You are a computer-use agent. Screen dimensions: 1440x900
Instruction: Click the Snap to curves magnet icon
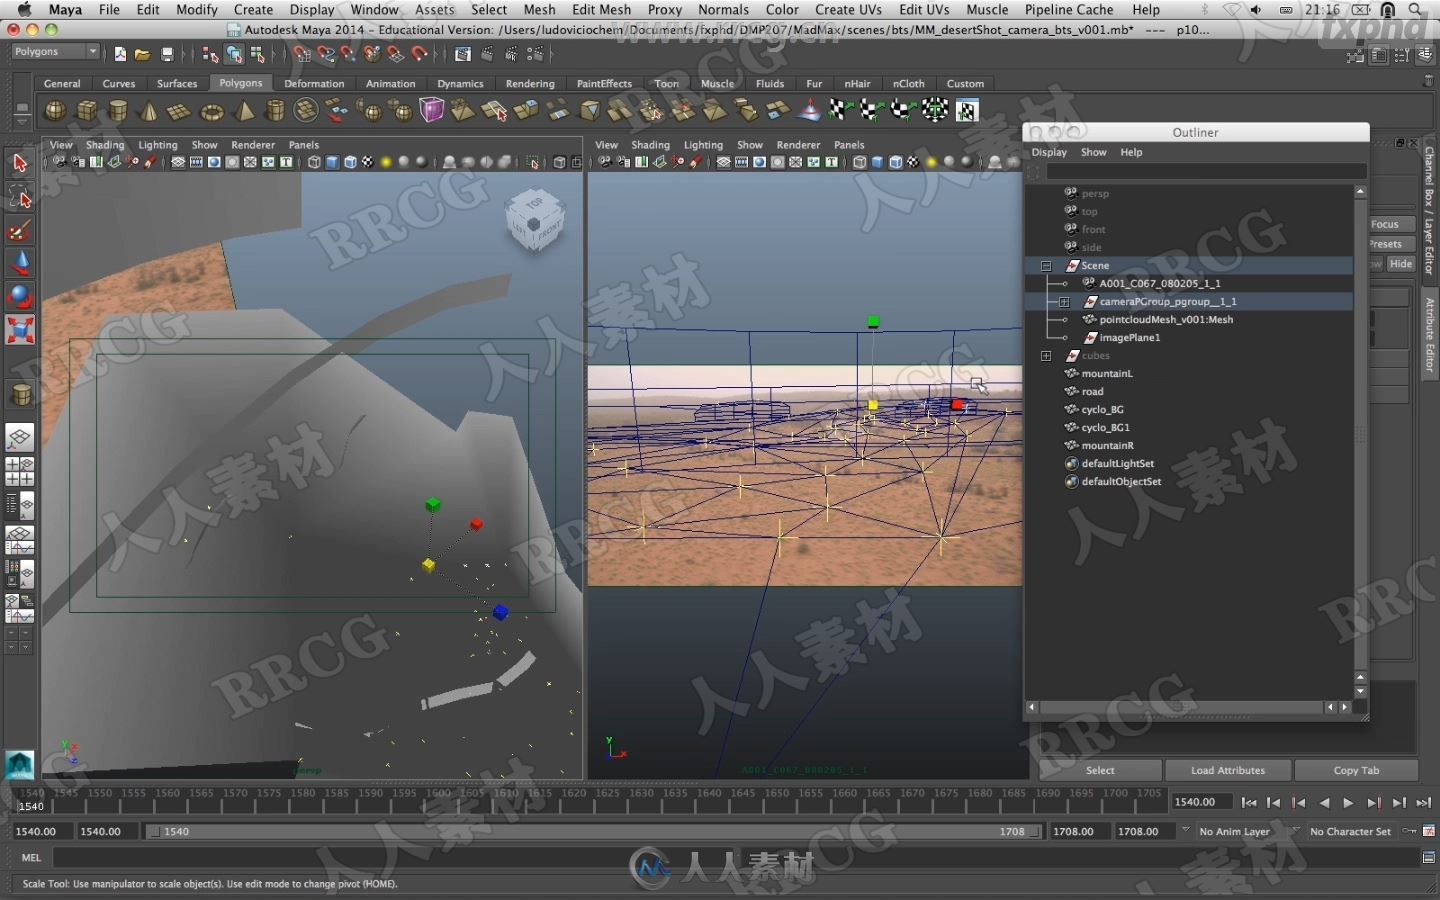tap(325, 54)
